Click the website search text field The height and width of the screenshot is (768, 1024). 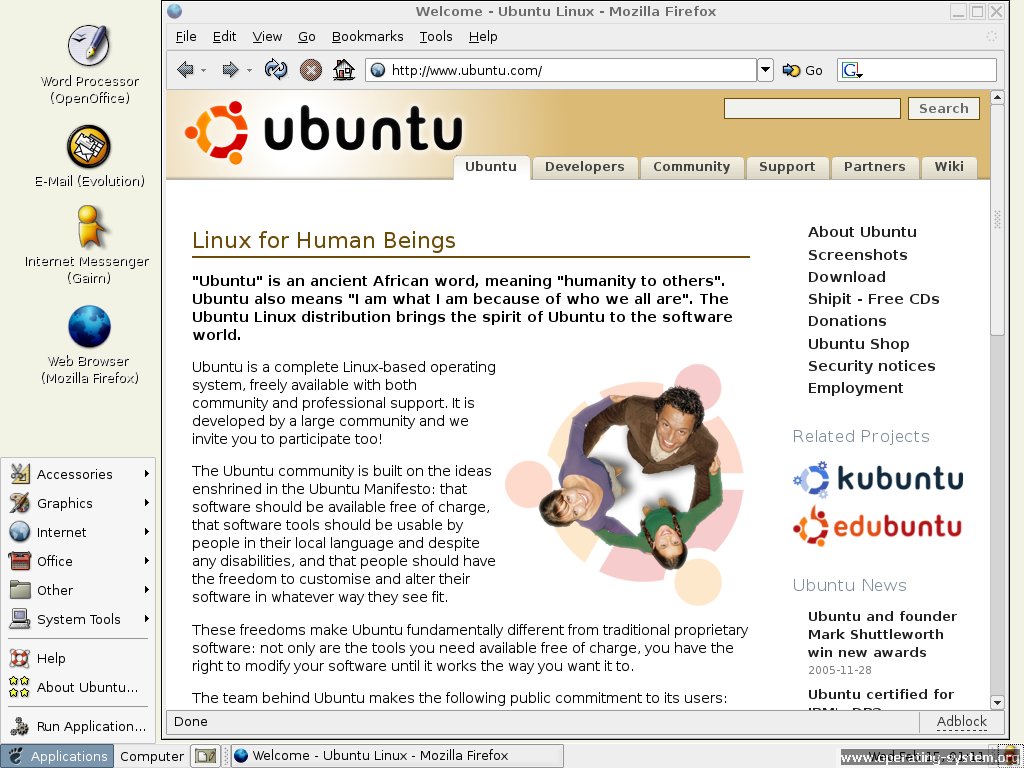(x=812, y=108)
